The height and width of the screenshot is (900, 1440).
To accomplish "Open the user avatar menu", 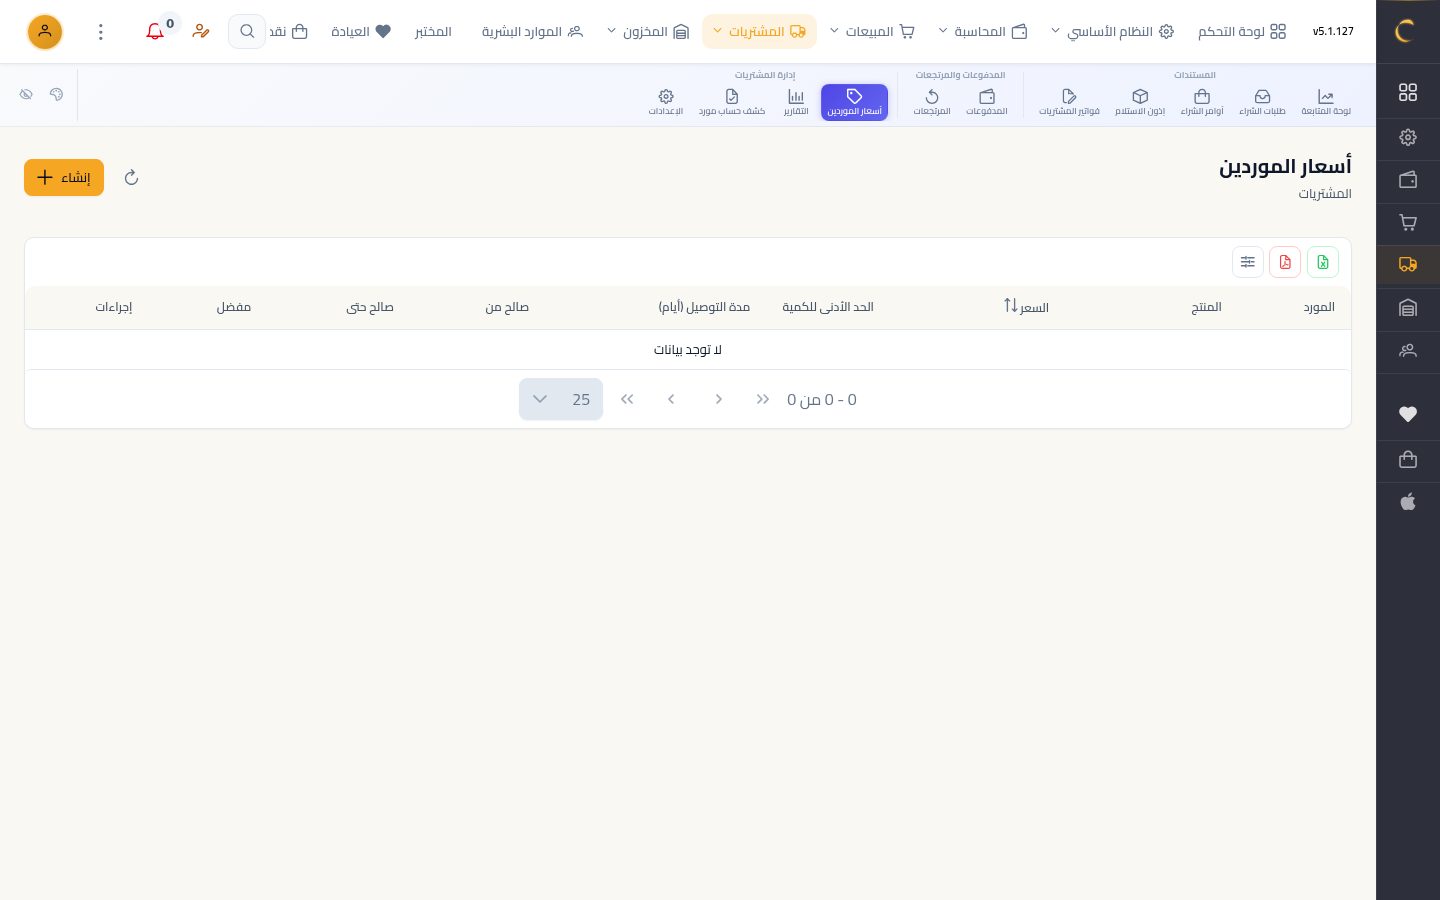I will pos(45,32).
